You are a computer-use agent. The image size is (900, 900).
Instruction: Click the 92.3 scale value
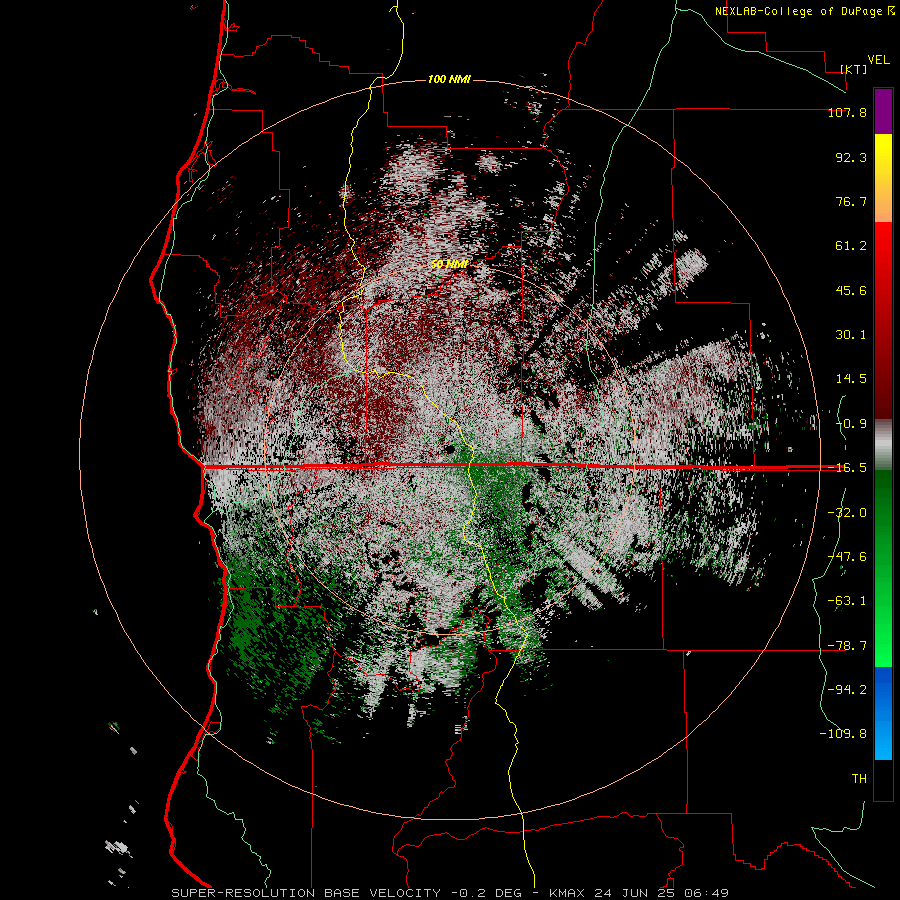(x=851, y=157)
